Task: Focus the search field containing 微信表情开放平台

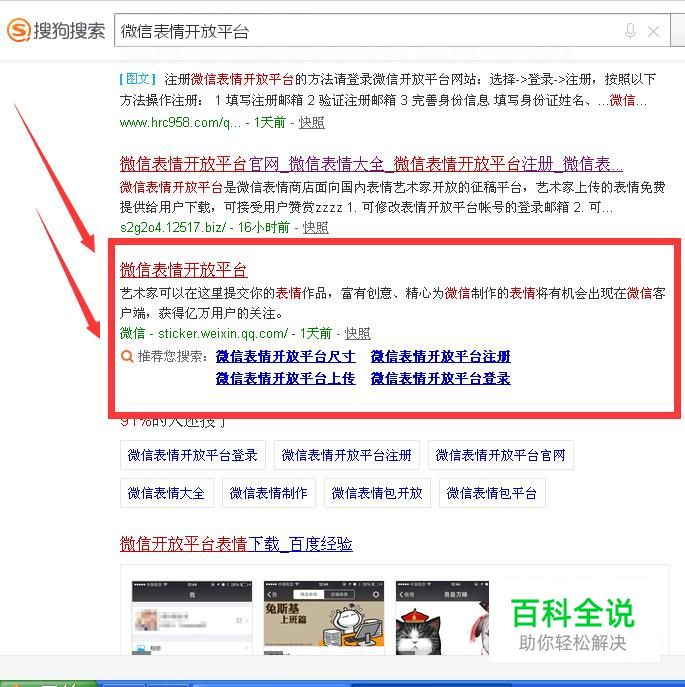Action: point(392,30)
